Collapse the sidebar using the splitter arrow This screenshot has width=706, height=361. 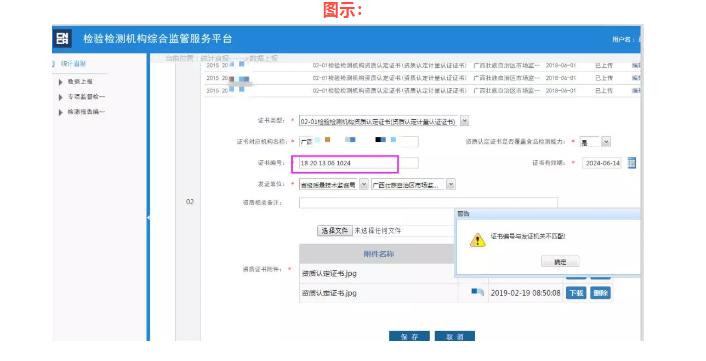click(x=148, y=218)
